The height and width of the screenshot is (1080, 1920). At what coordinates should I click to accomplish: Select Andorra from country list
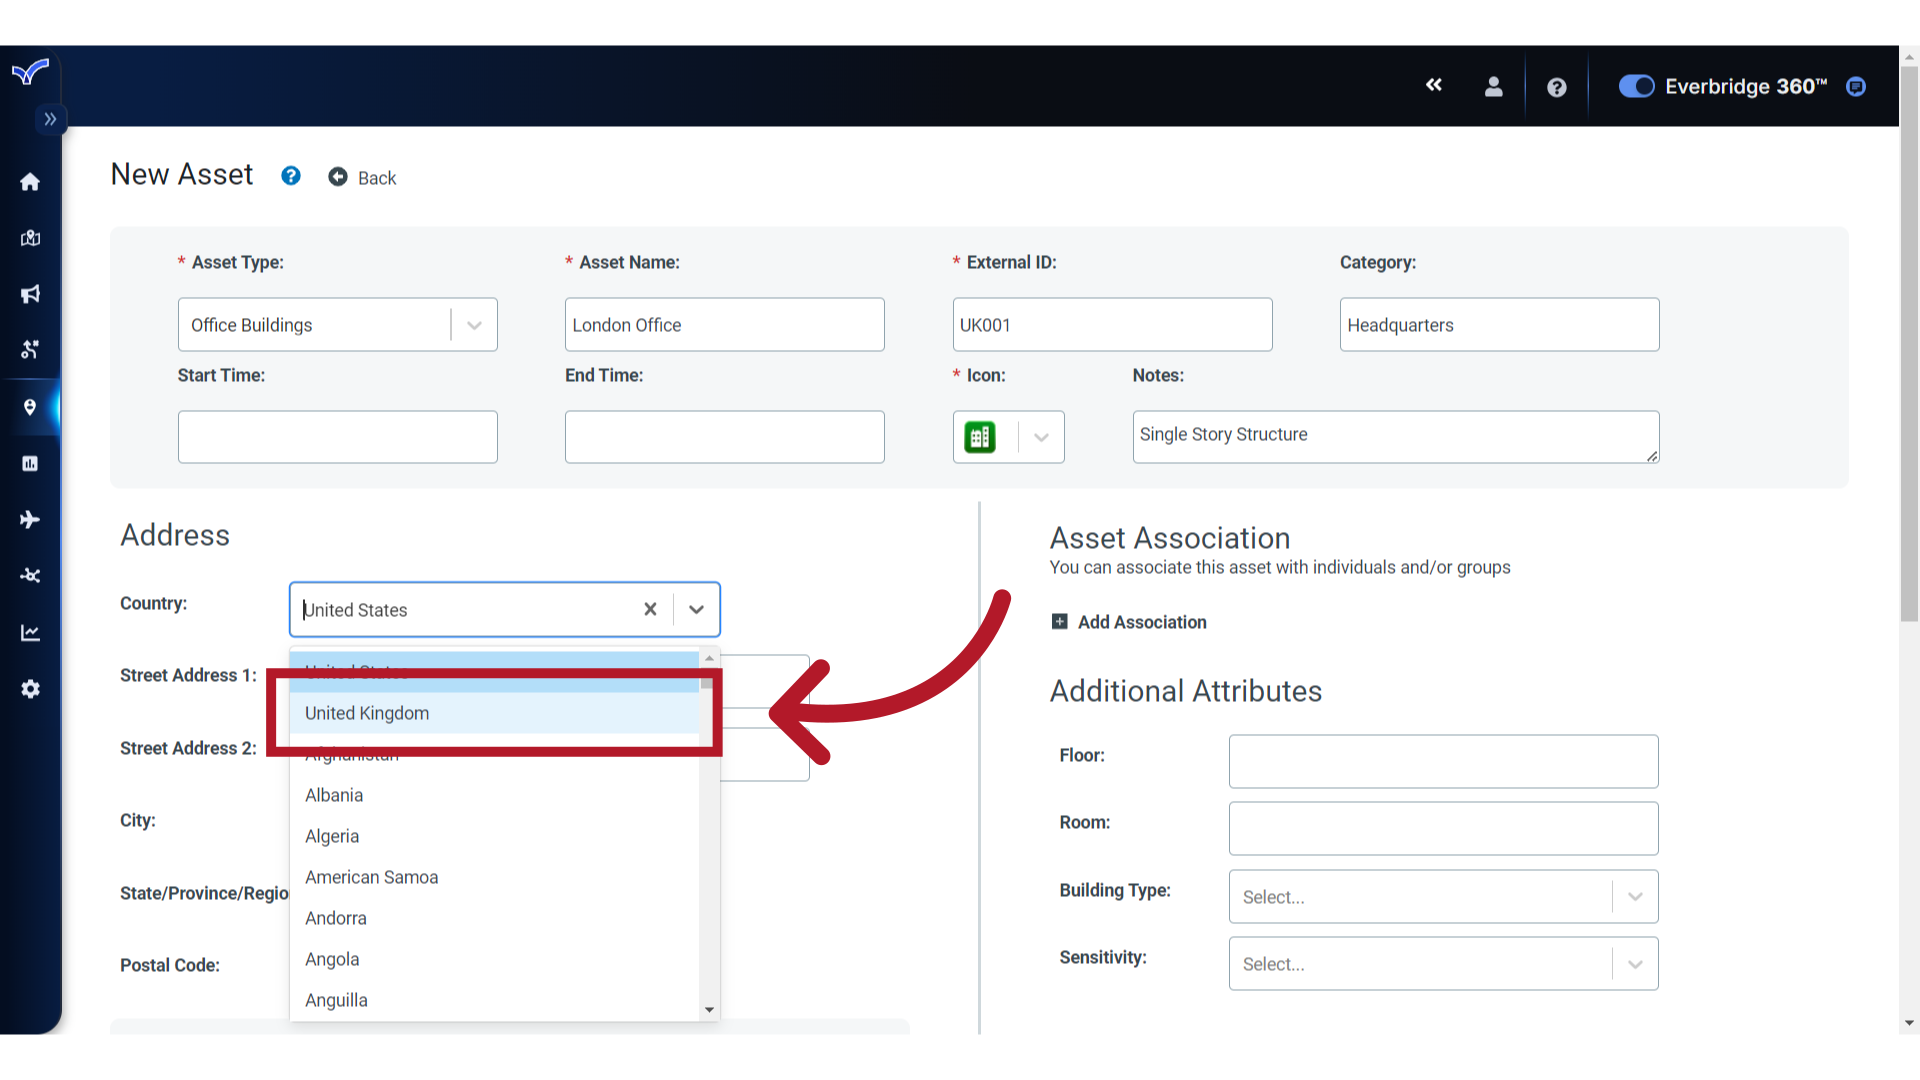click(x=495, y=918)
